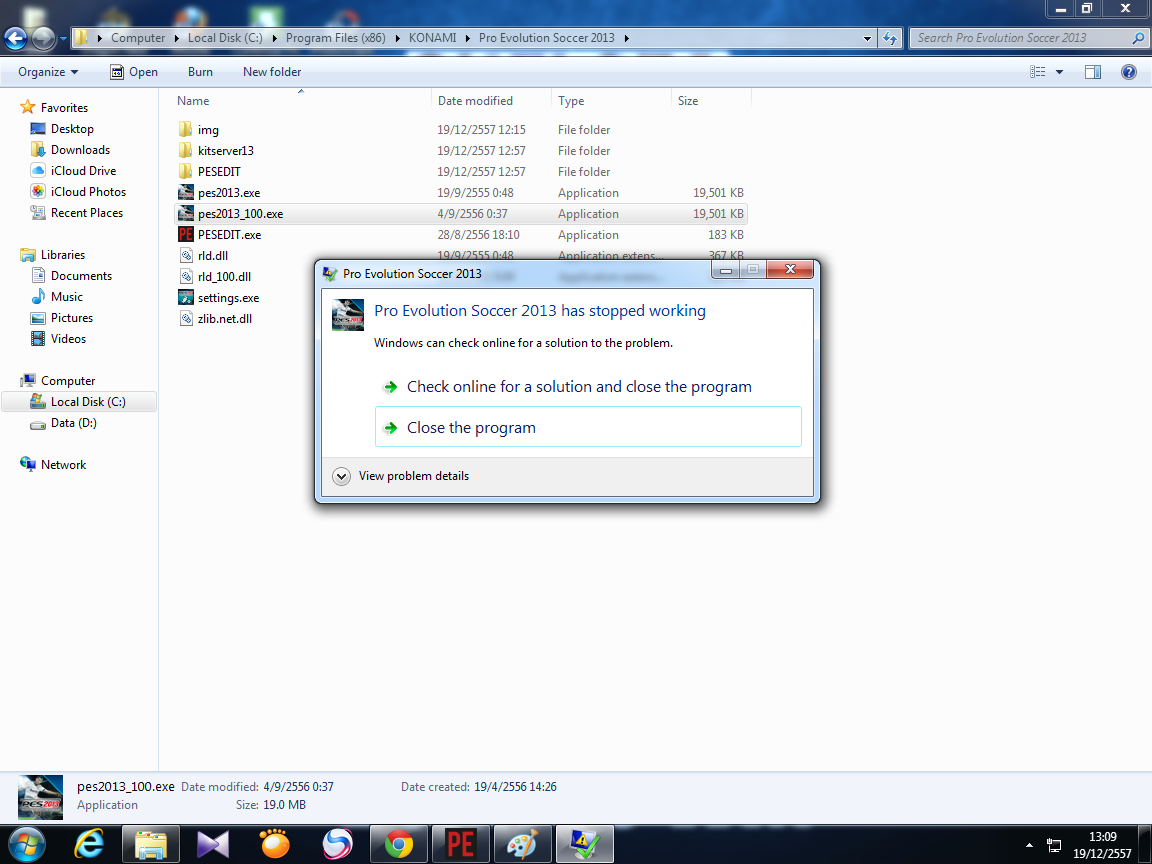The image size is (1152, 864).
Task: Toggle the preview pane icon
Action: coord(1092,72)
